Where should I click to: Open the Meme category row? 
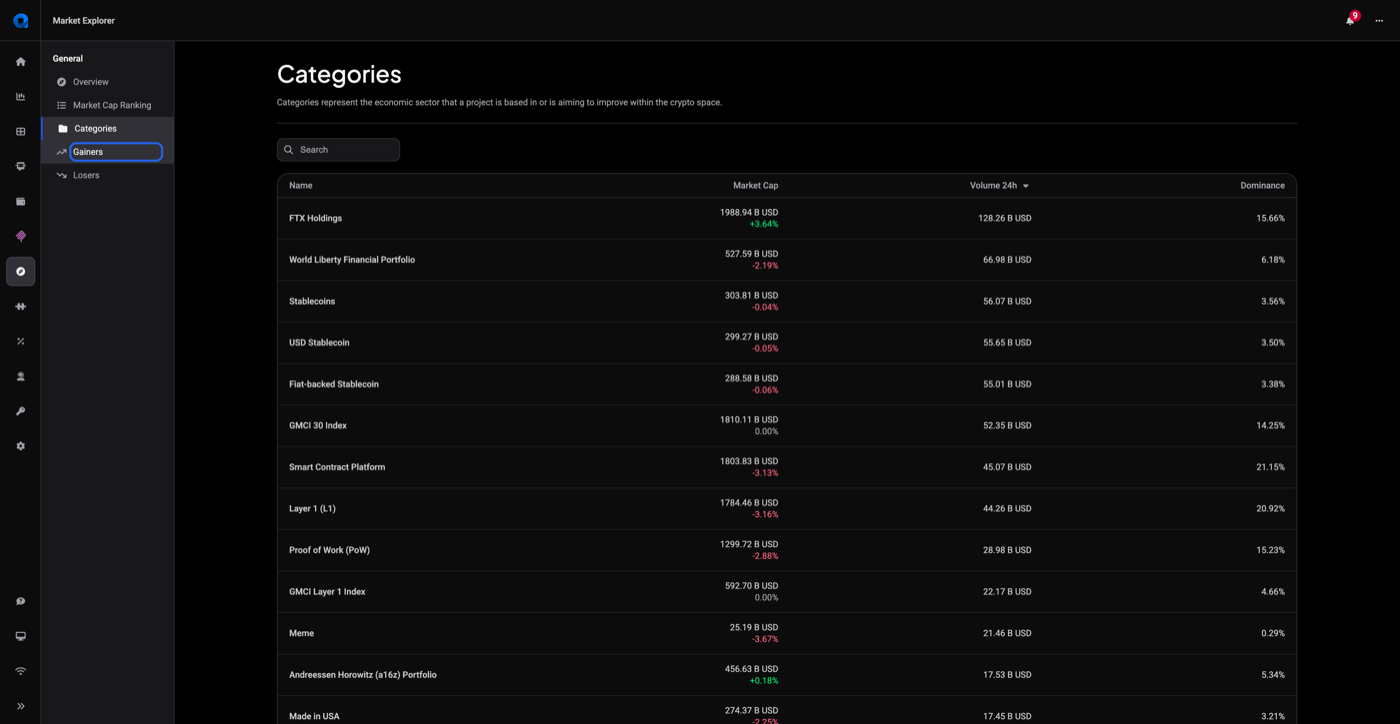pyautogui.click(x=786, y=633)
